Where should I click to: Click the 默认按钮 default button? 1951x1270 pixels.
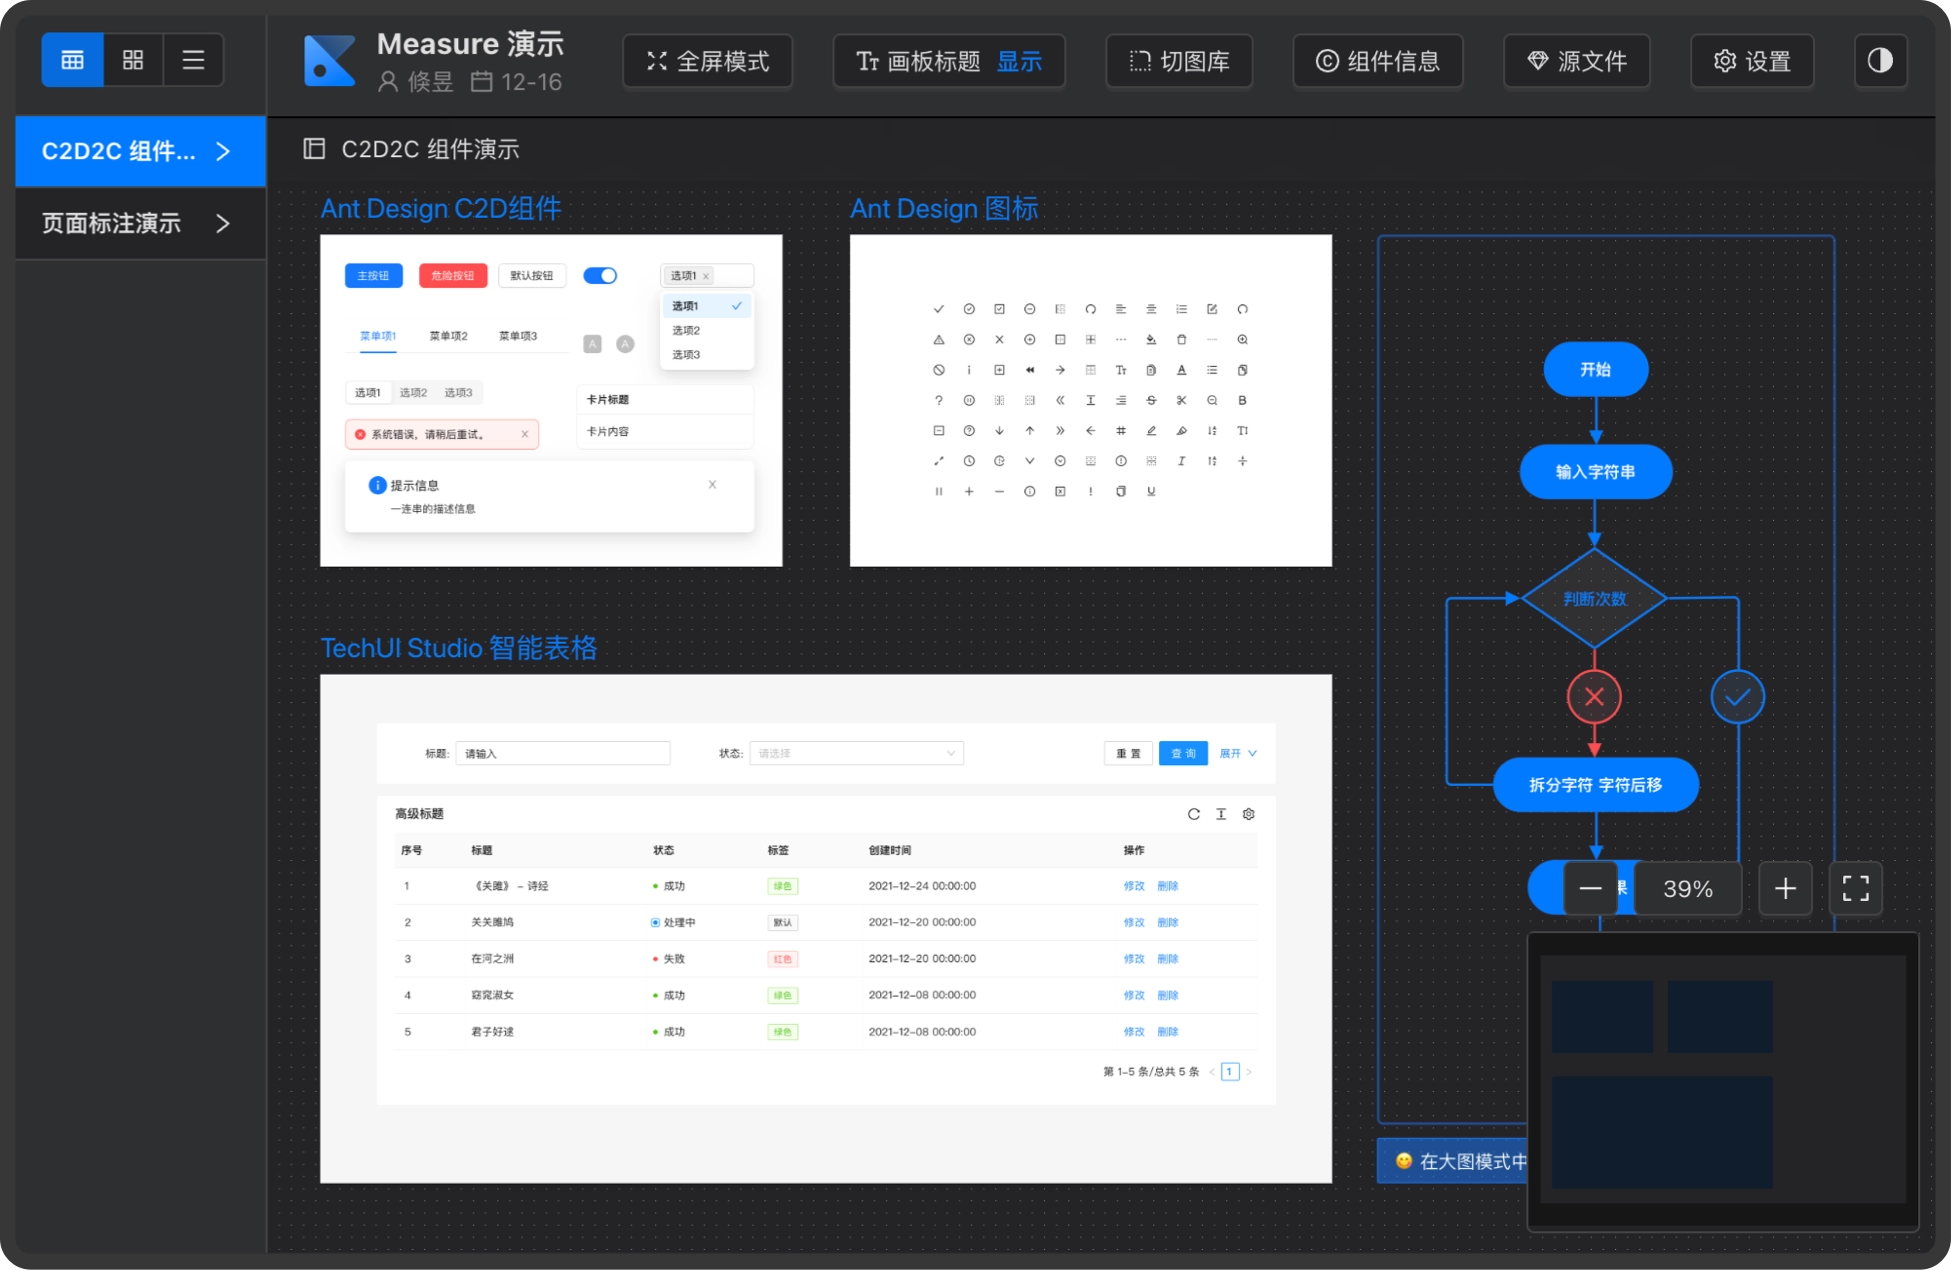(532, 275)
